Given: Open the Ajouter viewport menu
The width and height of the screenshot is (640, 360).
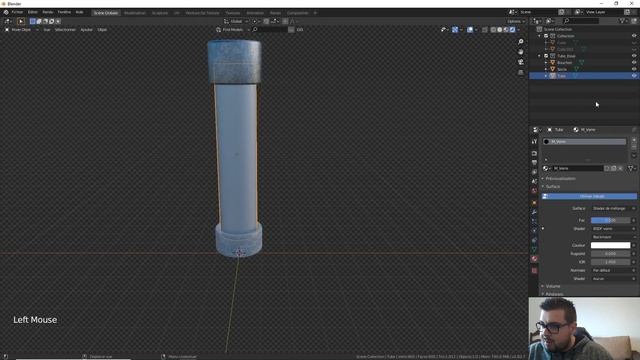Looking at the screenshot, I should coord(86,30).
